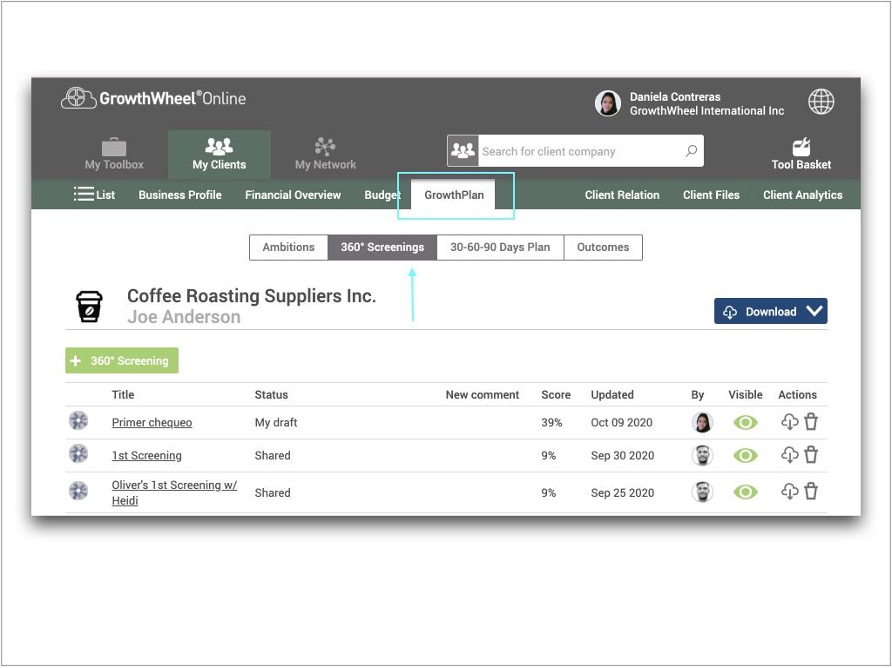Toggle visibility of Oliver's 1st Screening
Viewport: 892px width, 668px height.
click(745, 492)
